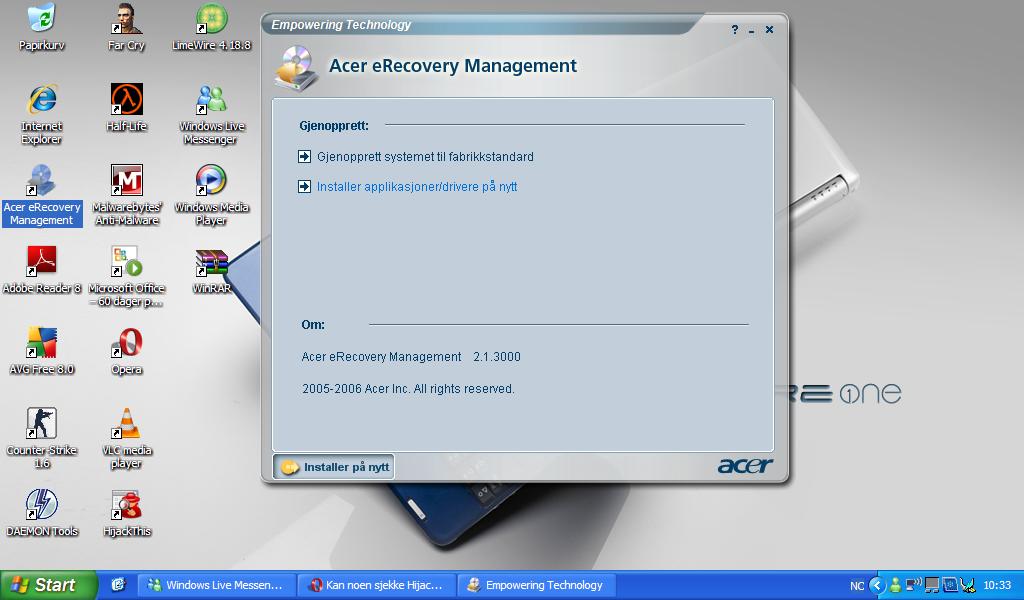Image resolution: width=1024 pixels, height=600 pixels.
Task: Select the Windows Media Player desktop icon
Action: coord(211,195)
